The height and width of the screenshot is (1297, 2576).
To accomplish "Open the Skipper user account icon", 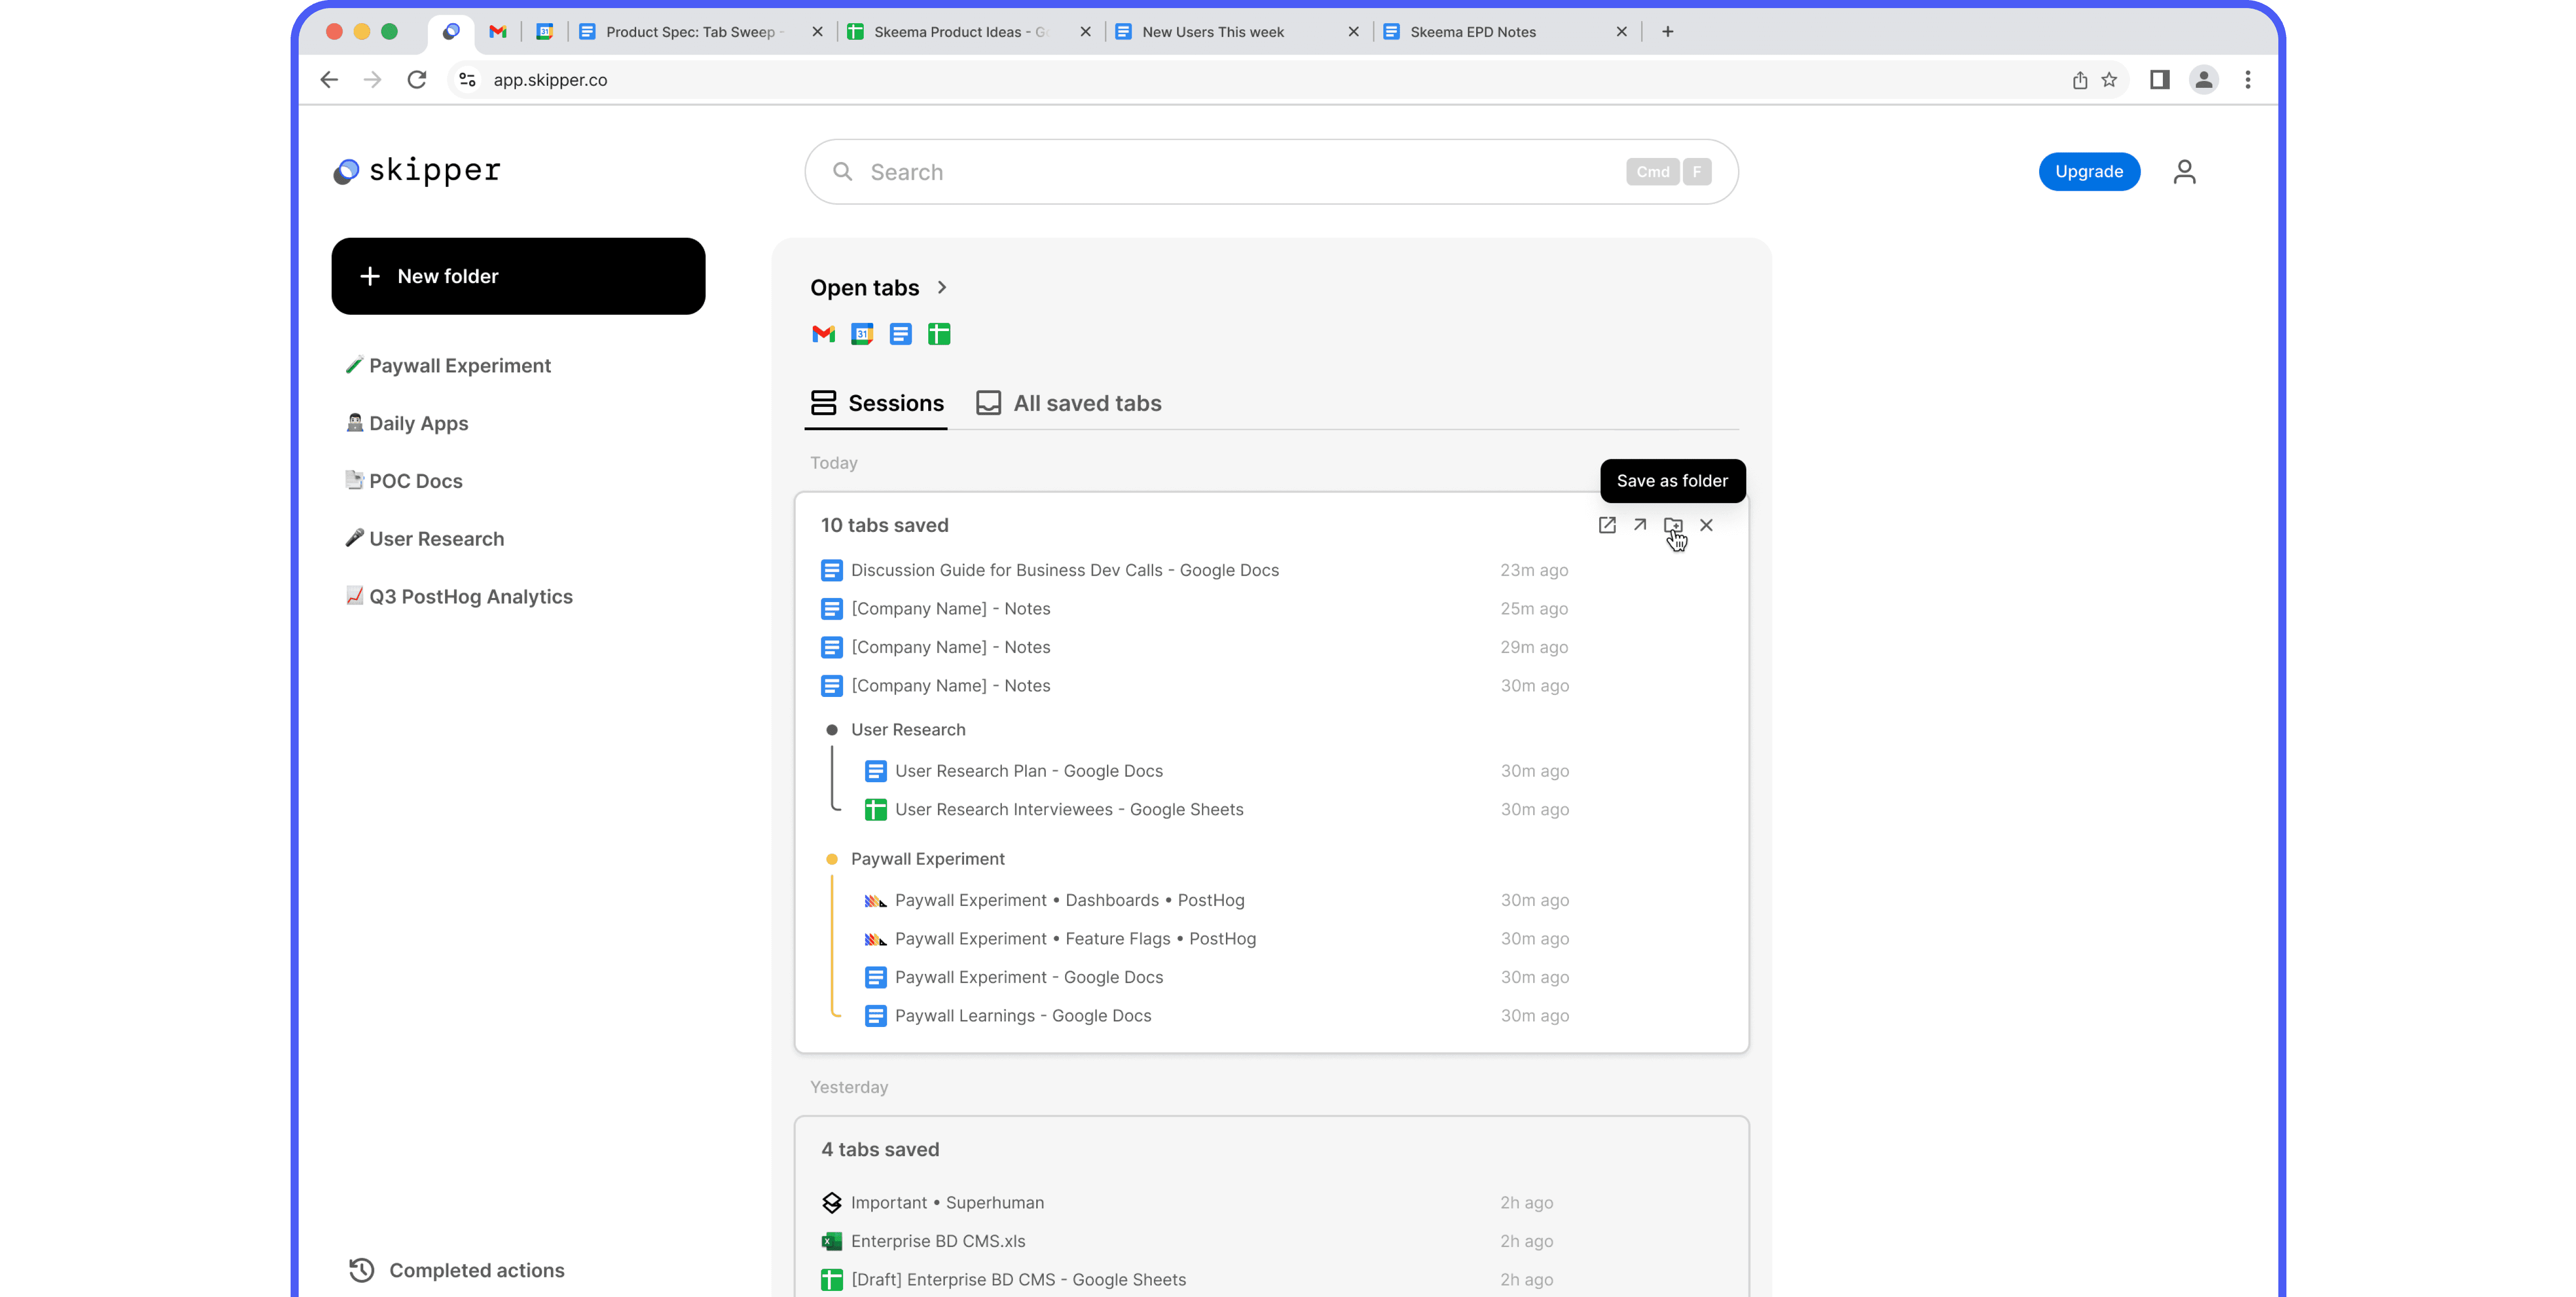I will click(x=2184, y=172).
